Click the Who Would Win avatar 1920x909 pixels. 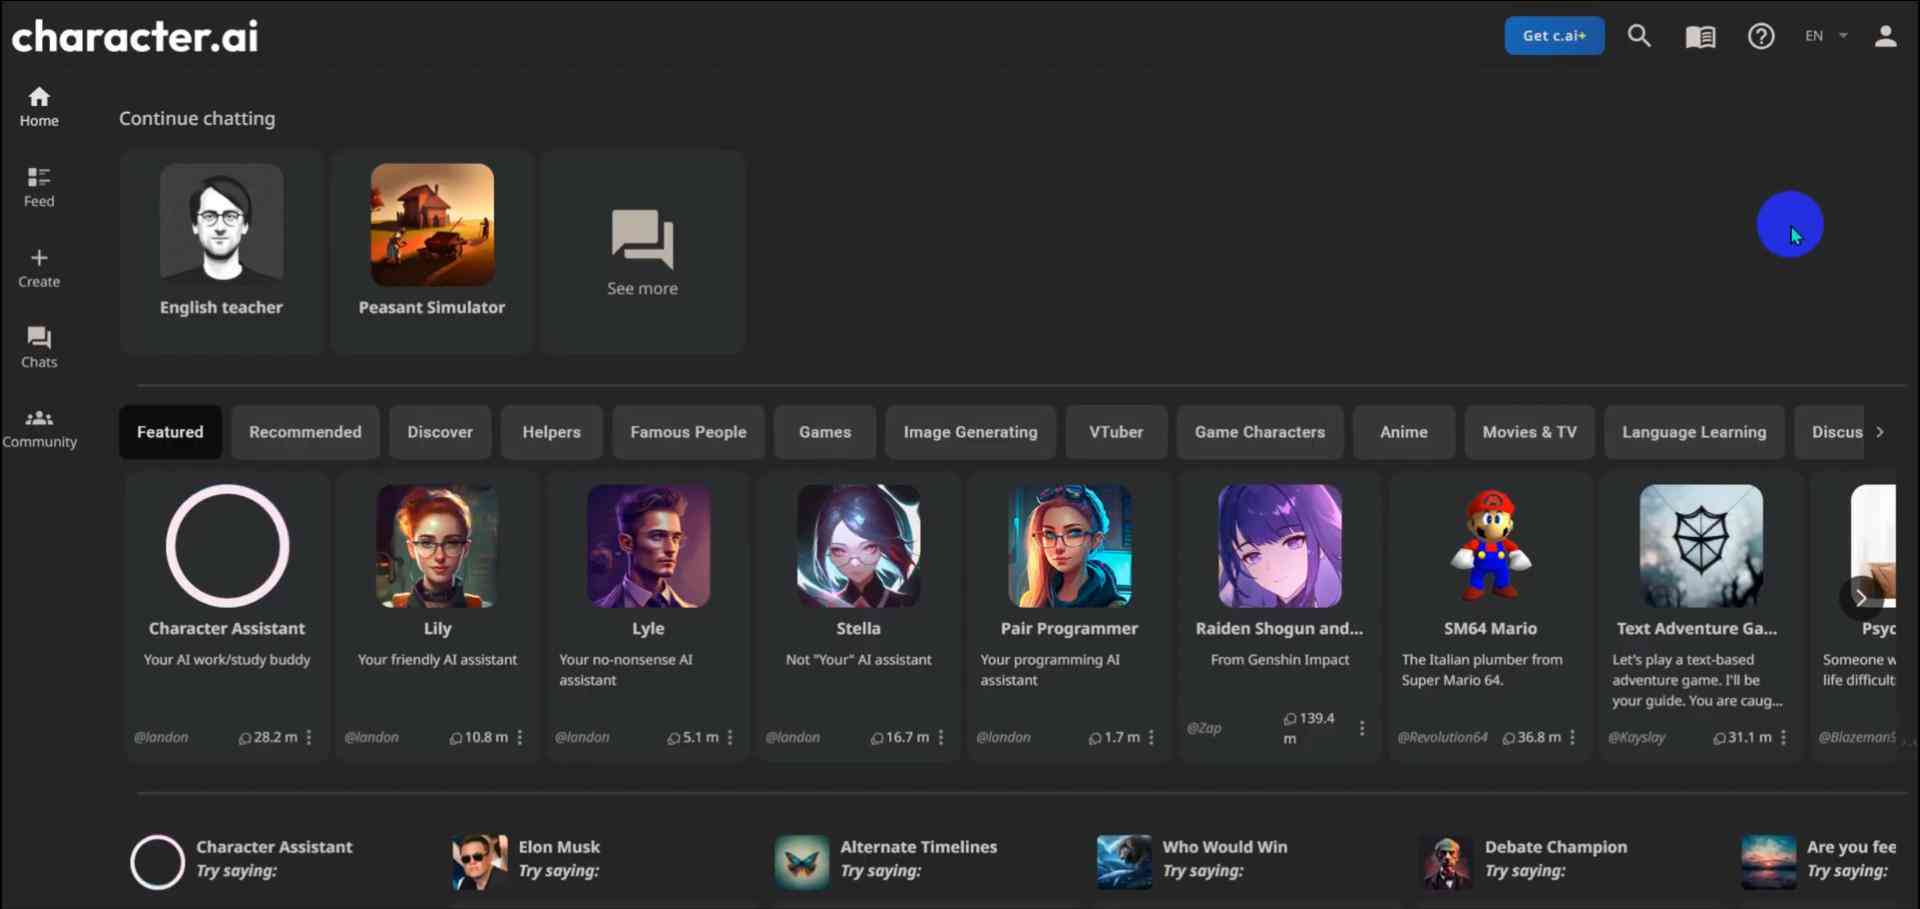(x=1124, y=862)
